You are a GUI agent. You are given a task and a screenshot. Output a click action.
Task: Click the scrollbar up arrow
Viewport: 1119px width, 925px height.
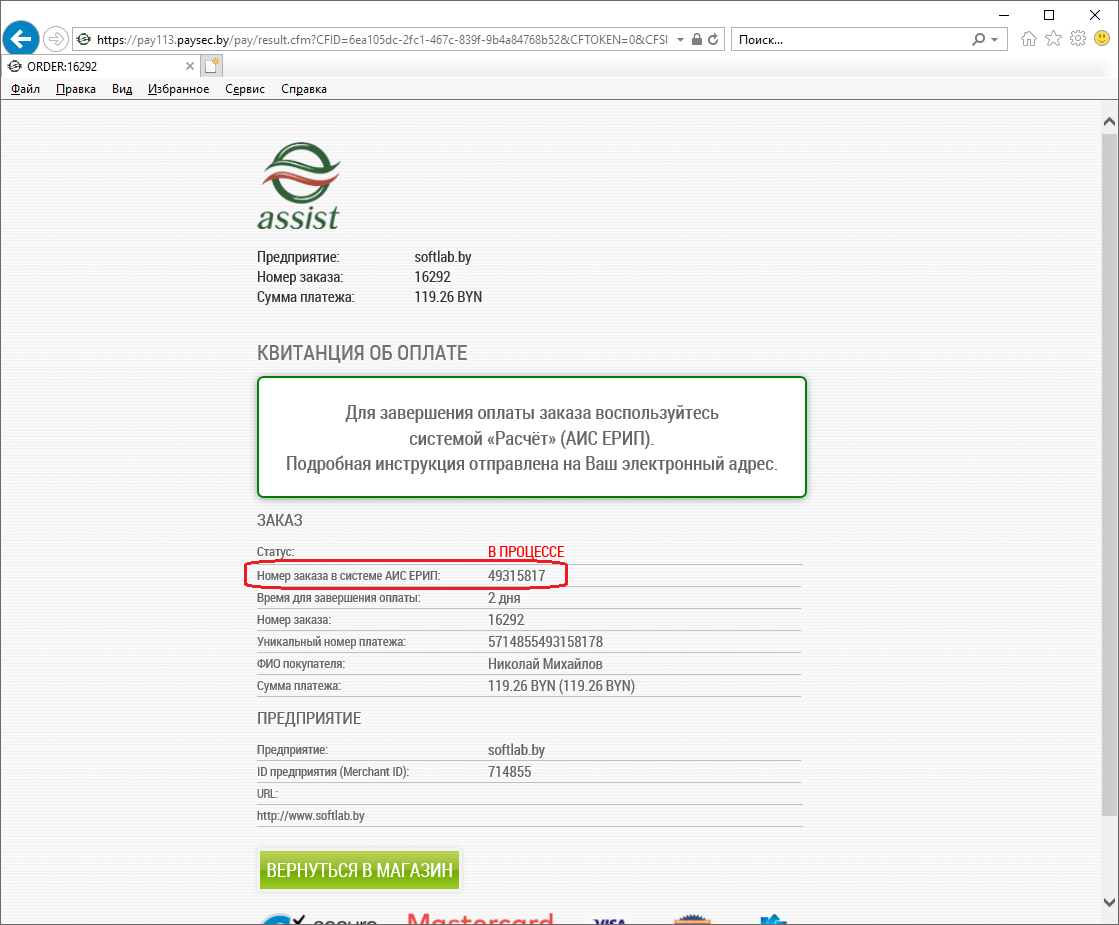click(x=1109, y=121)
